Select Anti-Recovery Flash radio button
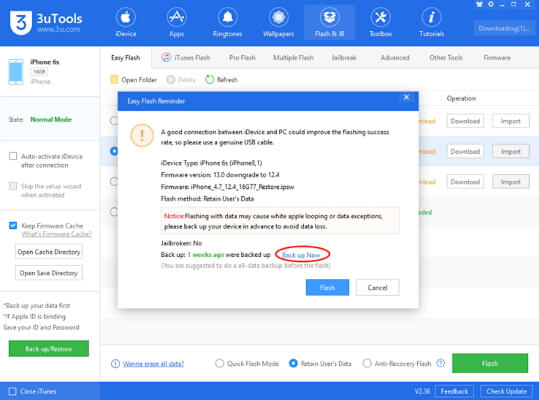Viewport: 539px width, 400px height. [x=367, y=363]
